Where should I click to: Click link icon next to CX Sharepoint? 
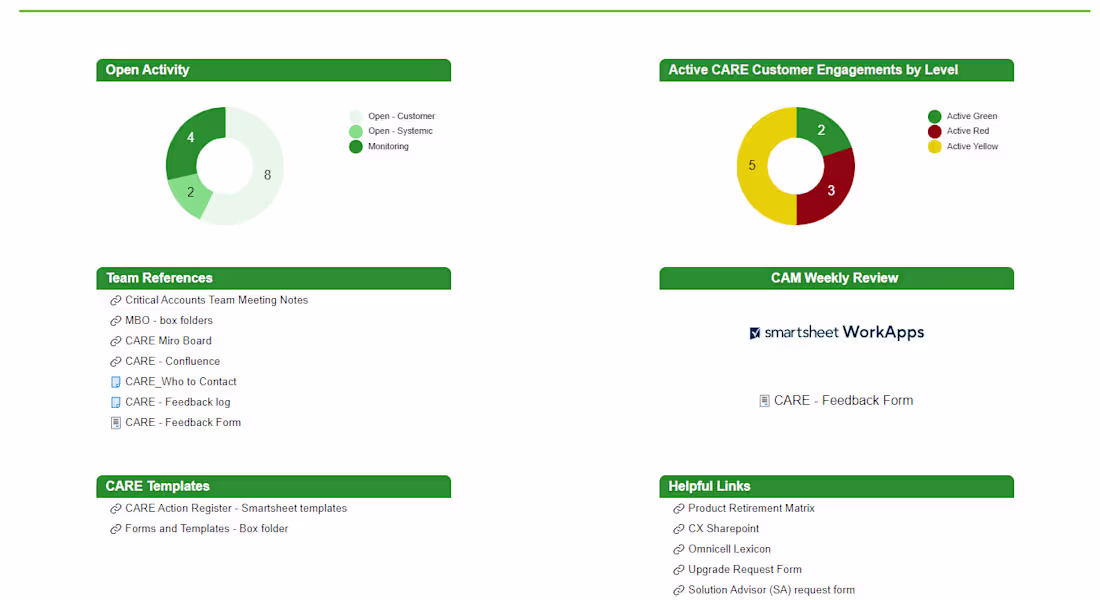tap(678, 529)
